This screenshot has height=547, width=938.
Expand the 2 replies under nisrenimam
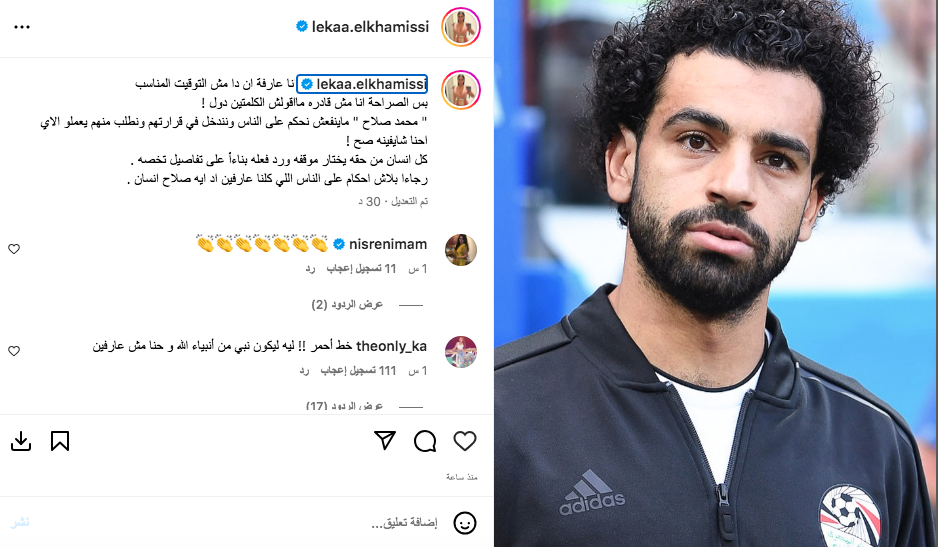(347, 305)
